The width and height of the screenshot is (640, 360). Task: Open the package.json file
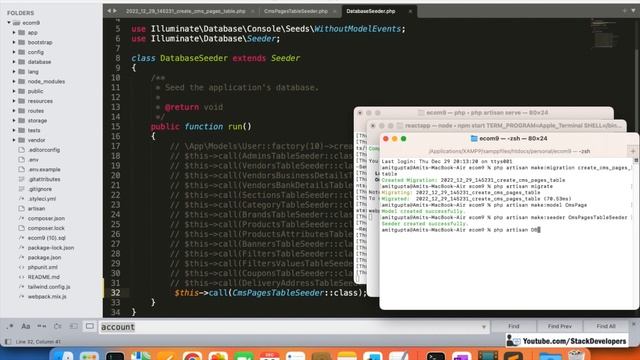pos(44,258)
